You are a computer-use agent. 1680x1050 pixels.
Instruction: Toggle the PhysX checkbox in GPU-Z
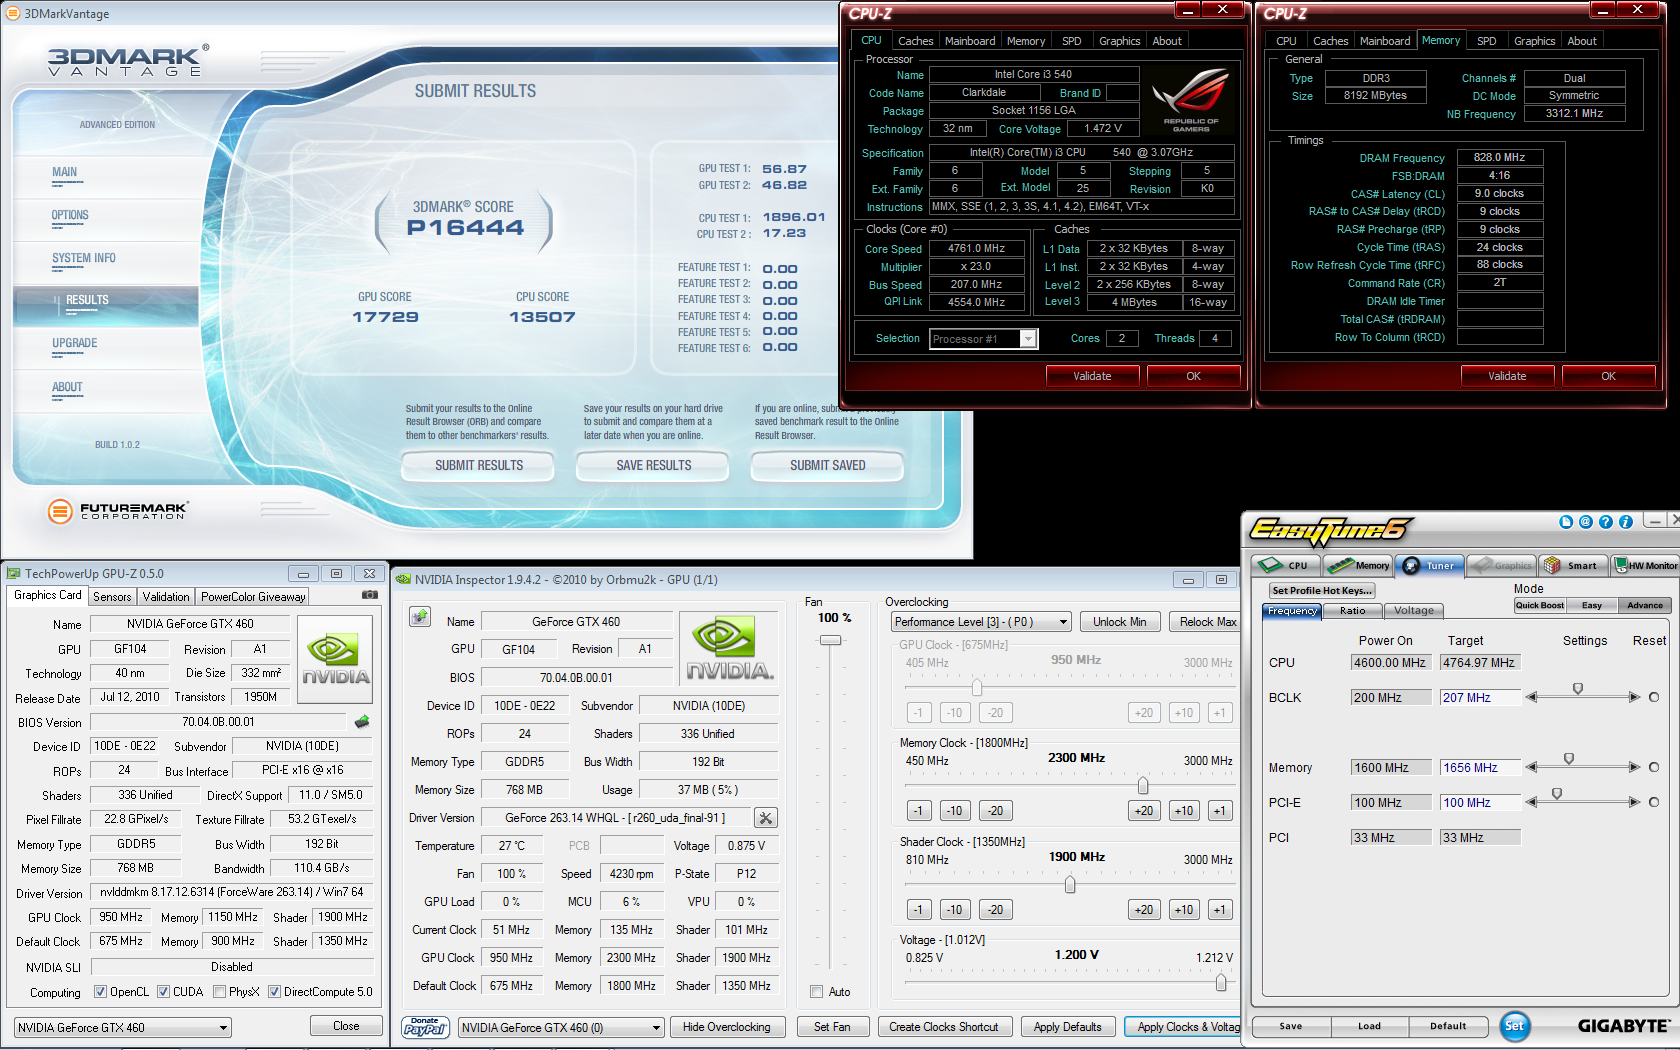(x=219, y=992)
